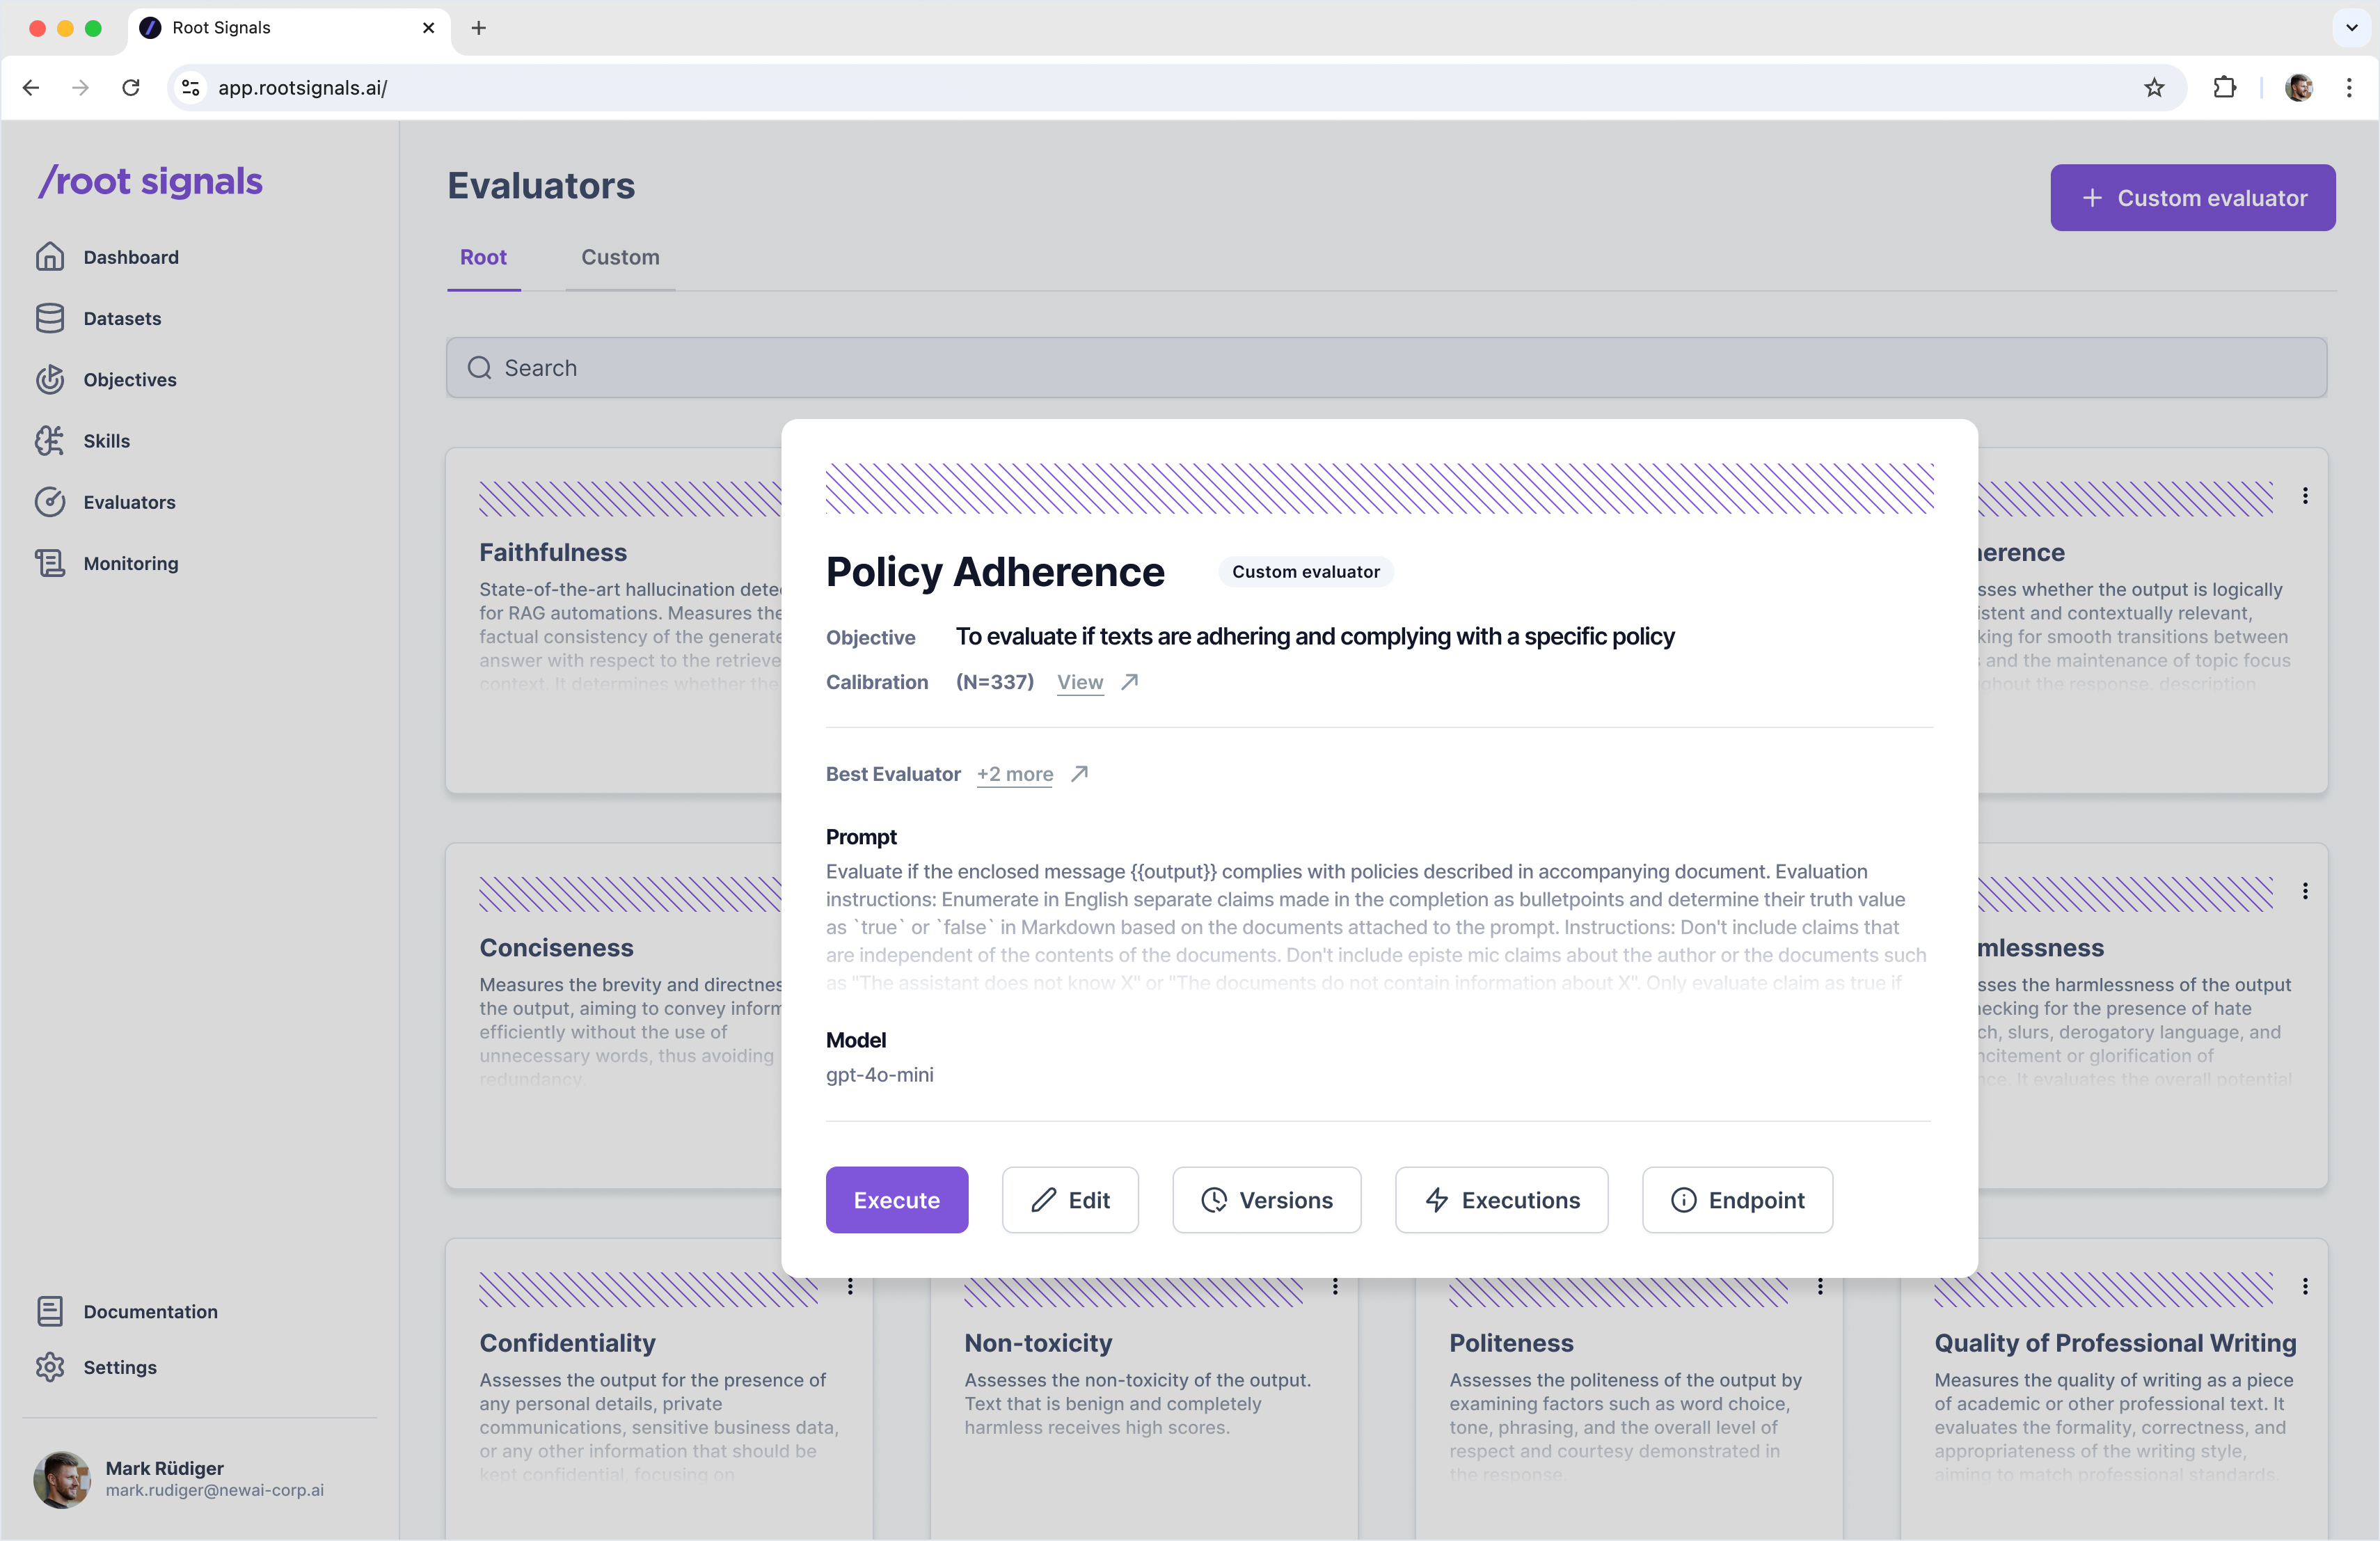The image size is (2380, 1541).
Task: Click the Calibration View link
Action: (x=1080, y=682)
